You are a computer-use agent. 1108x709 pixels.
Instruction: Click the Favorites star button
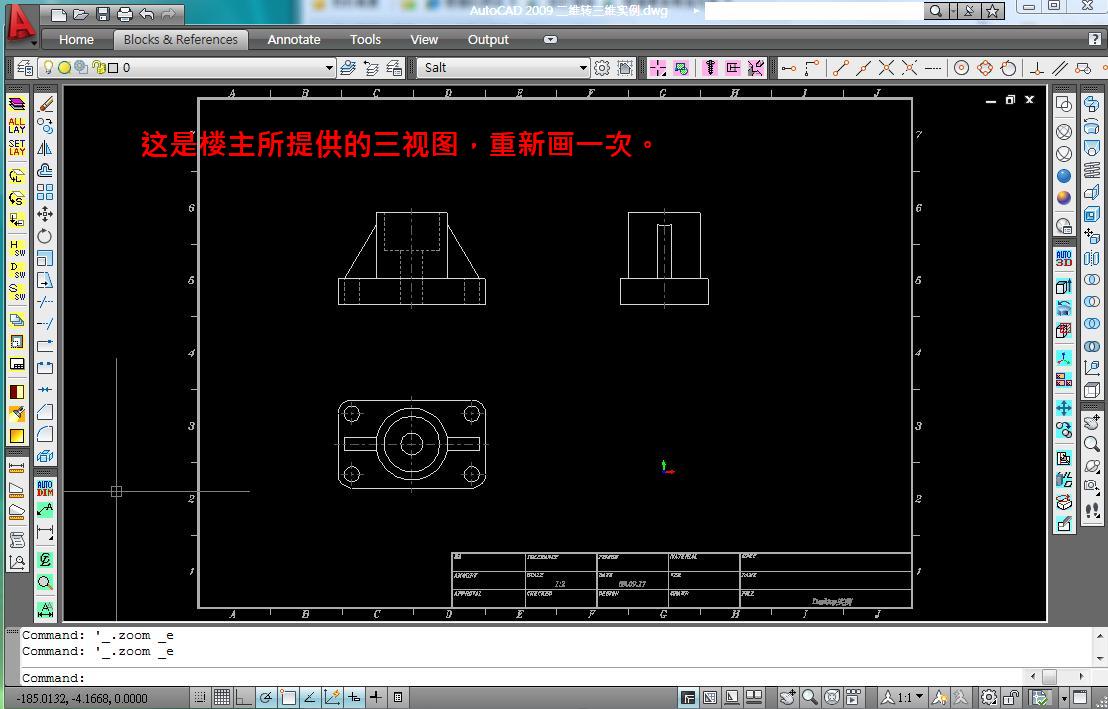pyautogui.click(x=992, y=11)
